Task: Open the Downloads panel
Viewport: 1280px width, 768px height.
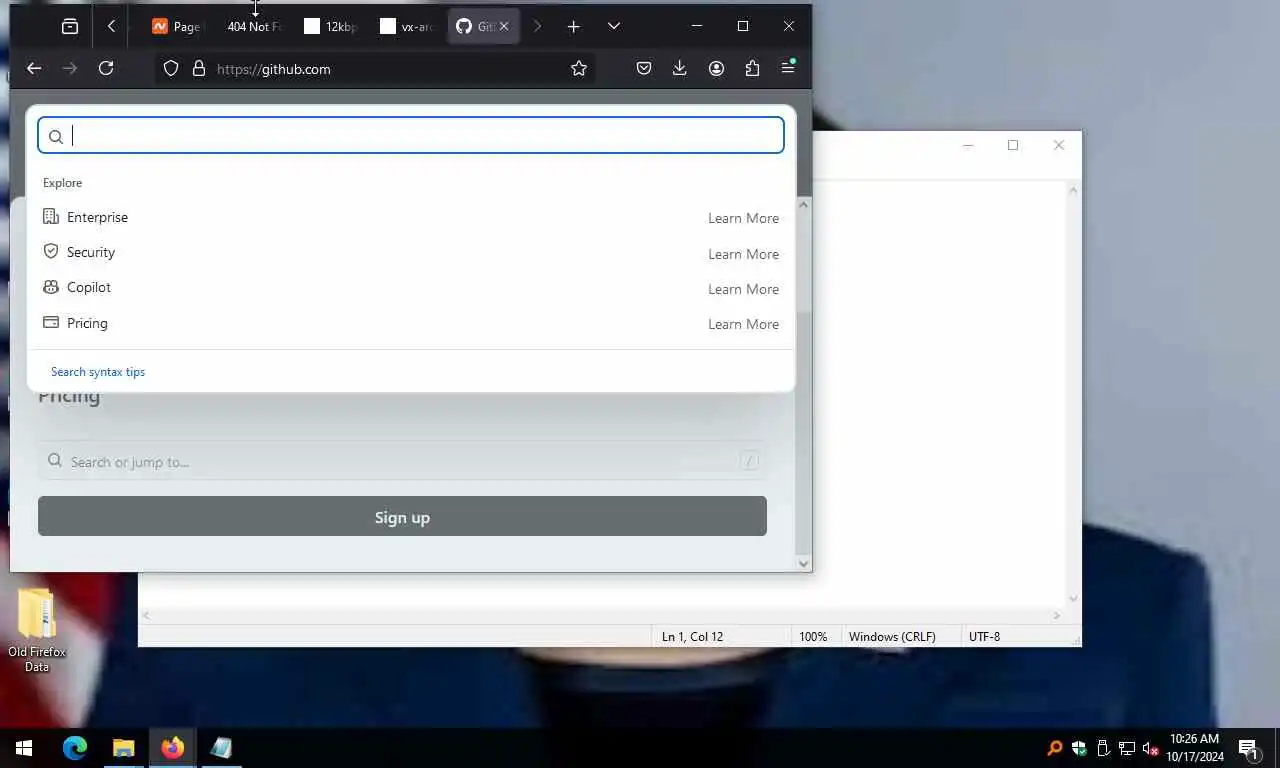Action: tap(680, 68)
